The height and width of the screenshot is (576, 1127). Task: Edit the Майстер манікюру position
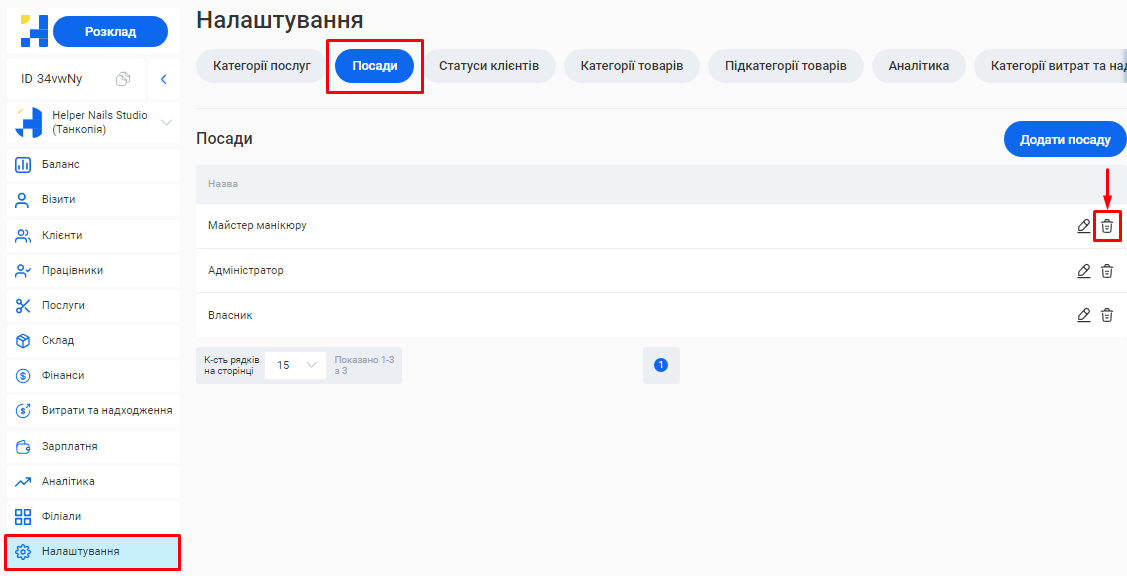tap(1084, 226)
